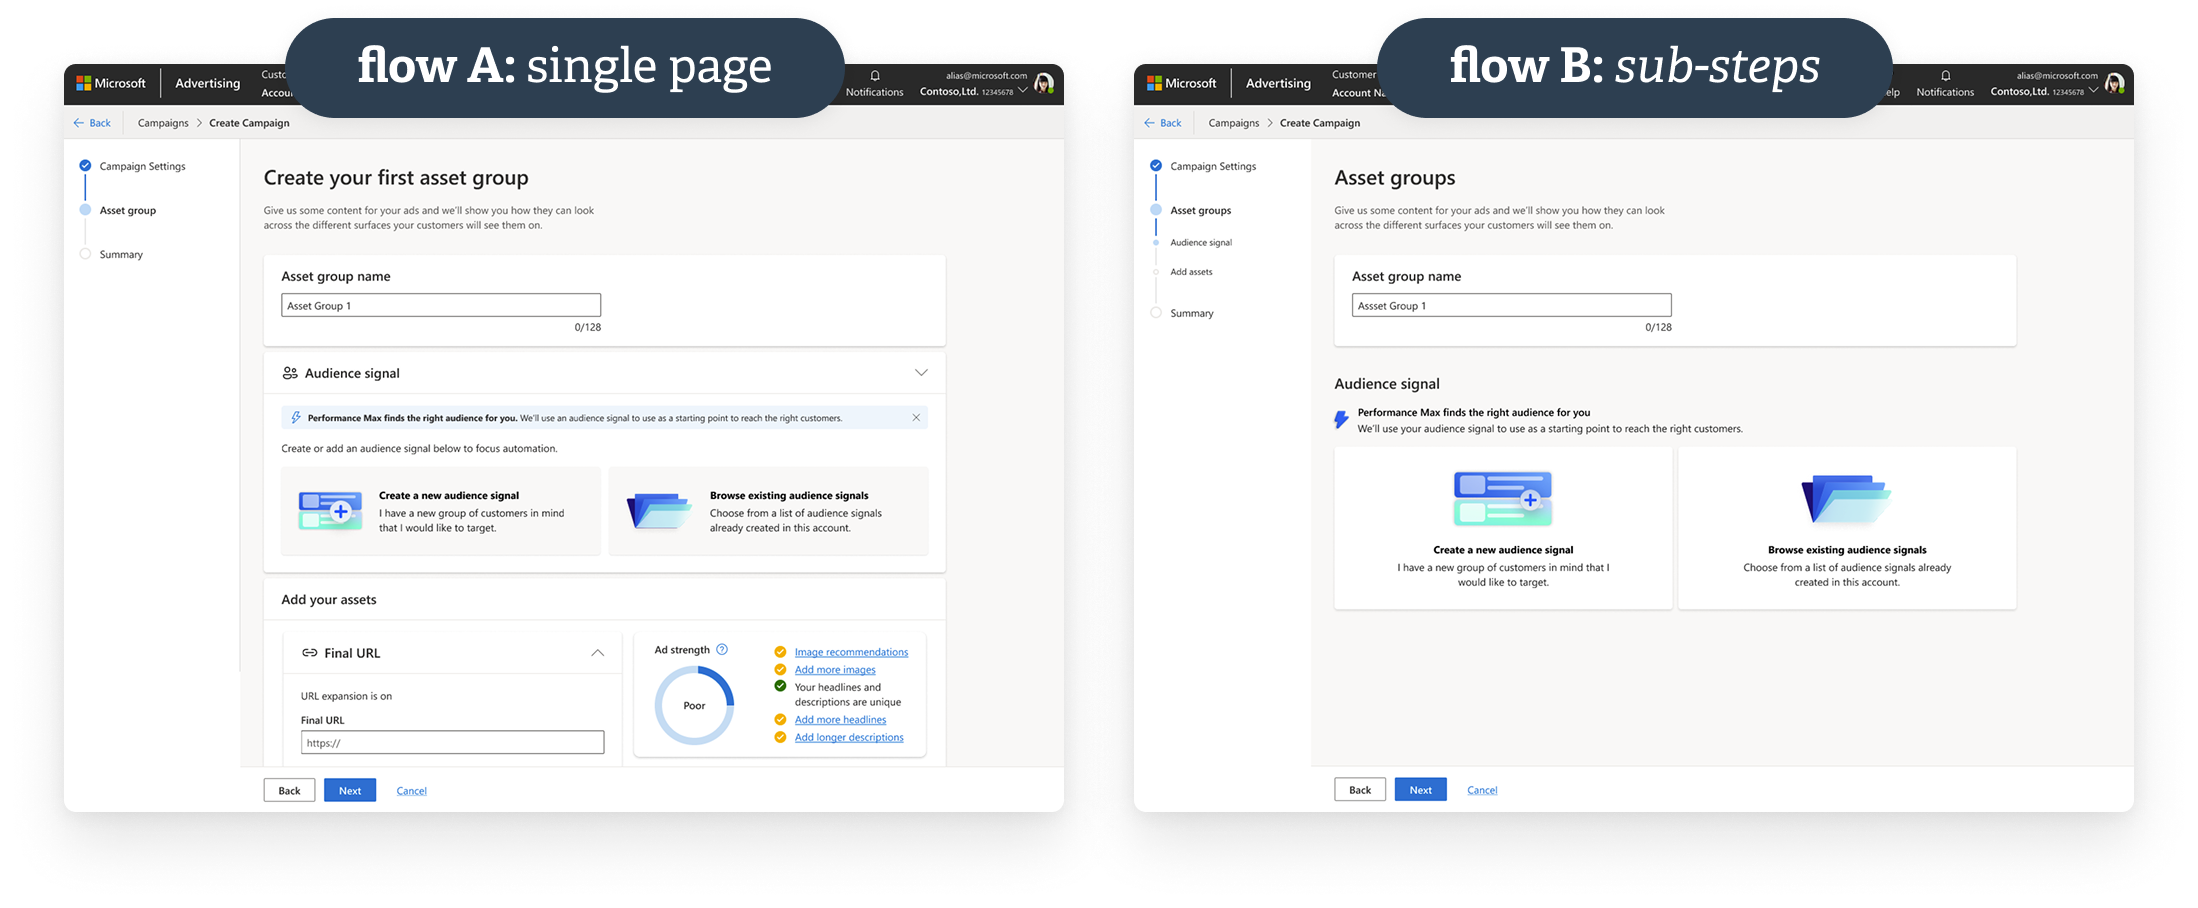The image size is (2198, 908).
Task: Click Create new audience signal illustration, flow B
Action: 1503,499
